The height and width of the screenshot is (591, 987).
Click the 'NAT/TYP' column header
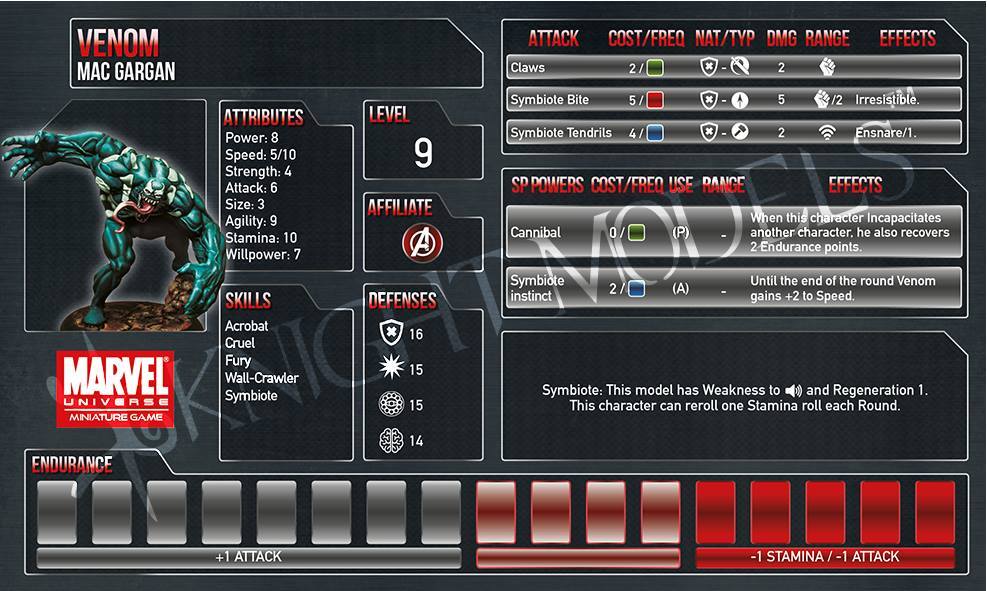coord(725,39)
